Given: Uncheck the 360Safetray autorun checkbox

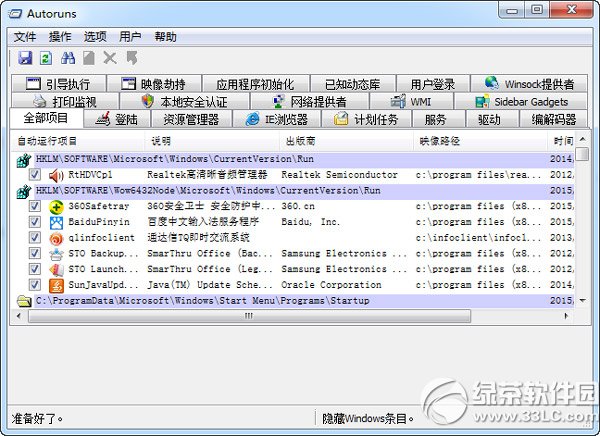Looking at the screenshot, I should 35,206.
